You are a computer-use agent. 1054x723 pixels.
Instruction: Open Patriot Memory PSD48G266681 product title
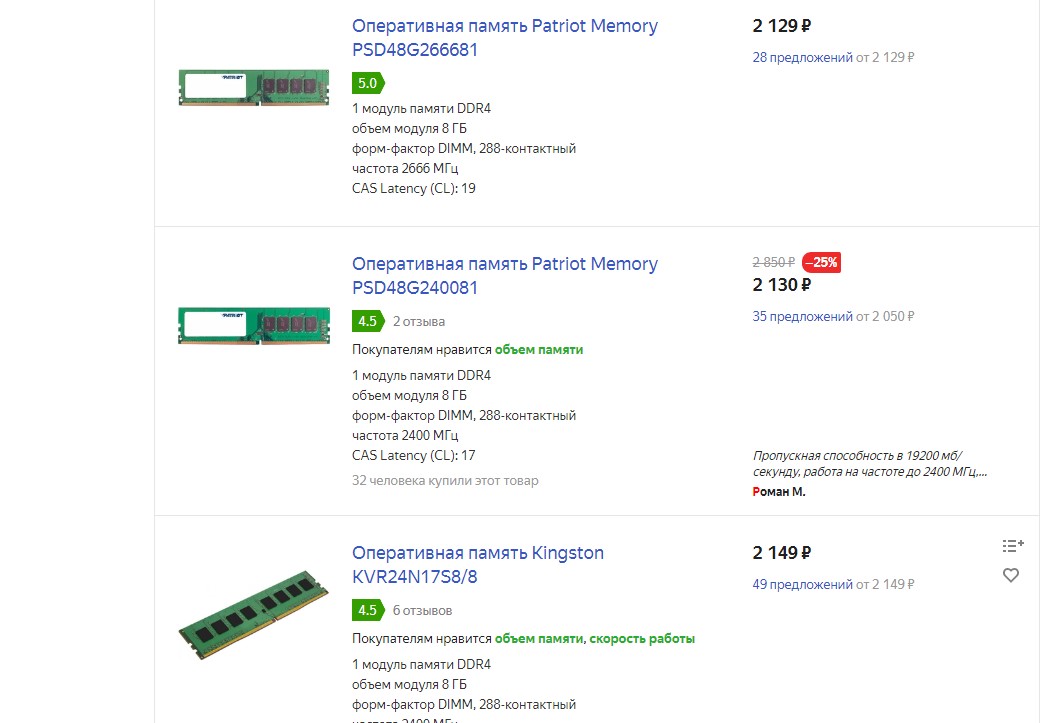pos(504,38)
